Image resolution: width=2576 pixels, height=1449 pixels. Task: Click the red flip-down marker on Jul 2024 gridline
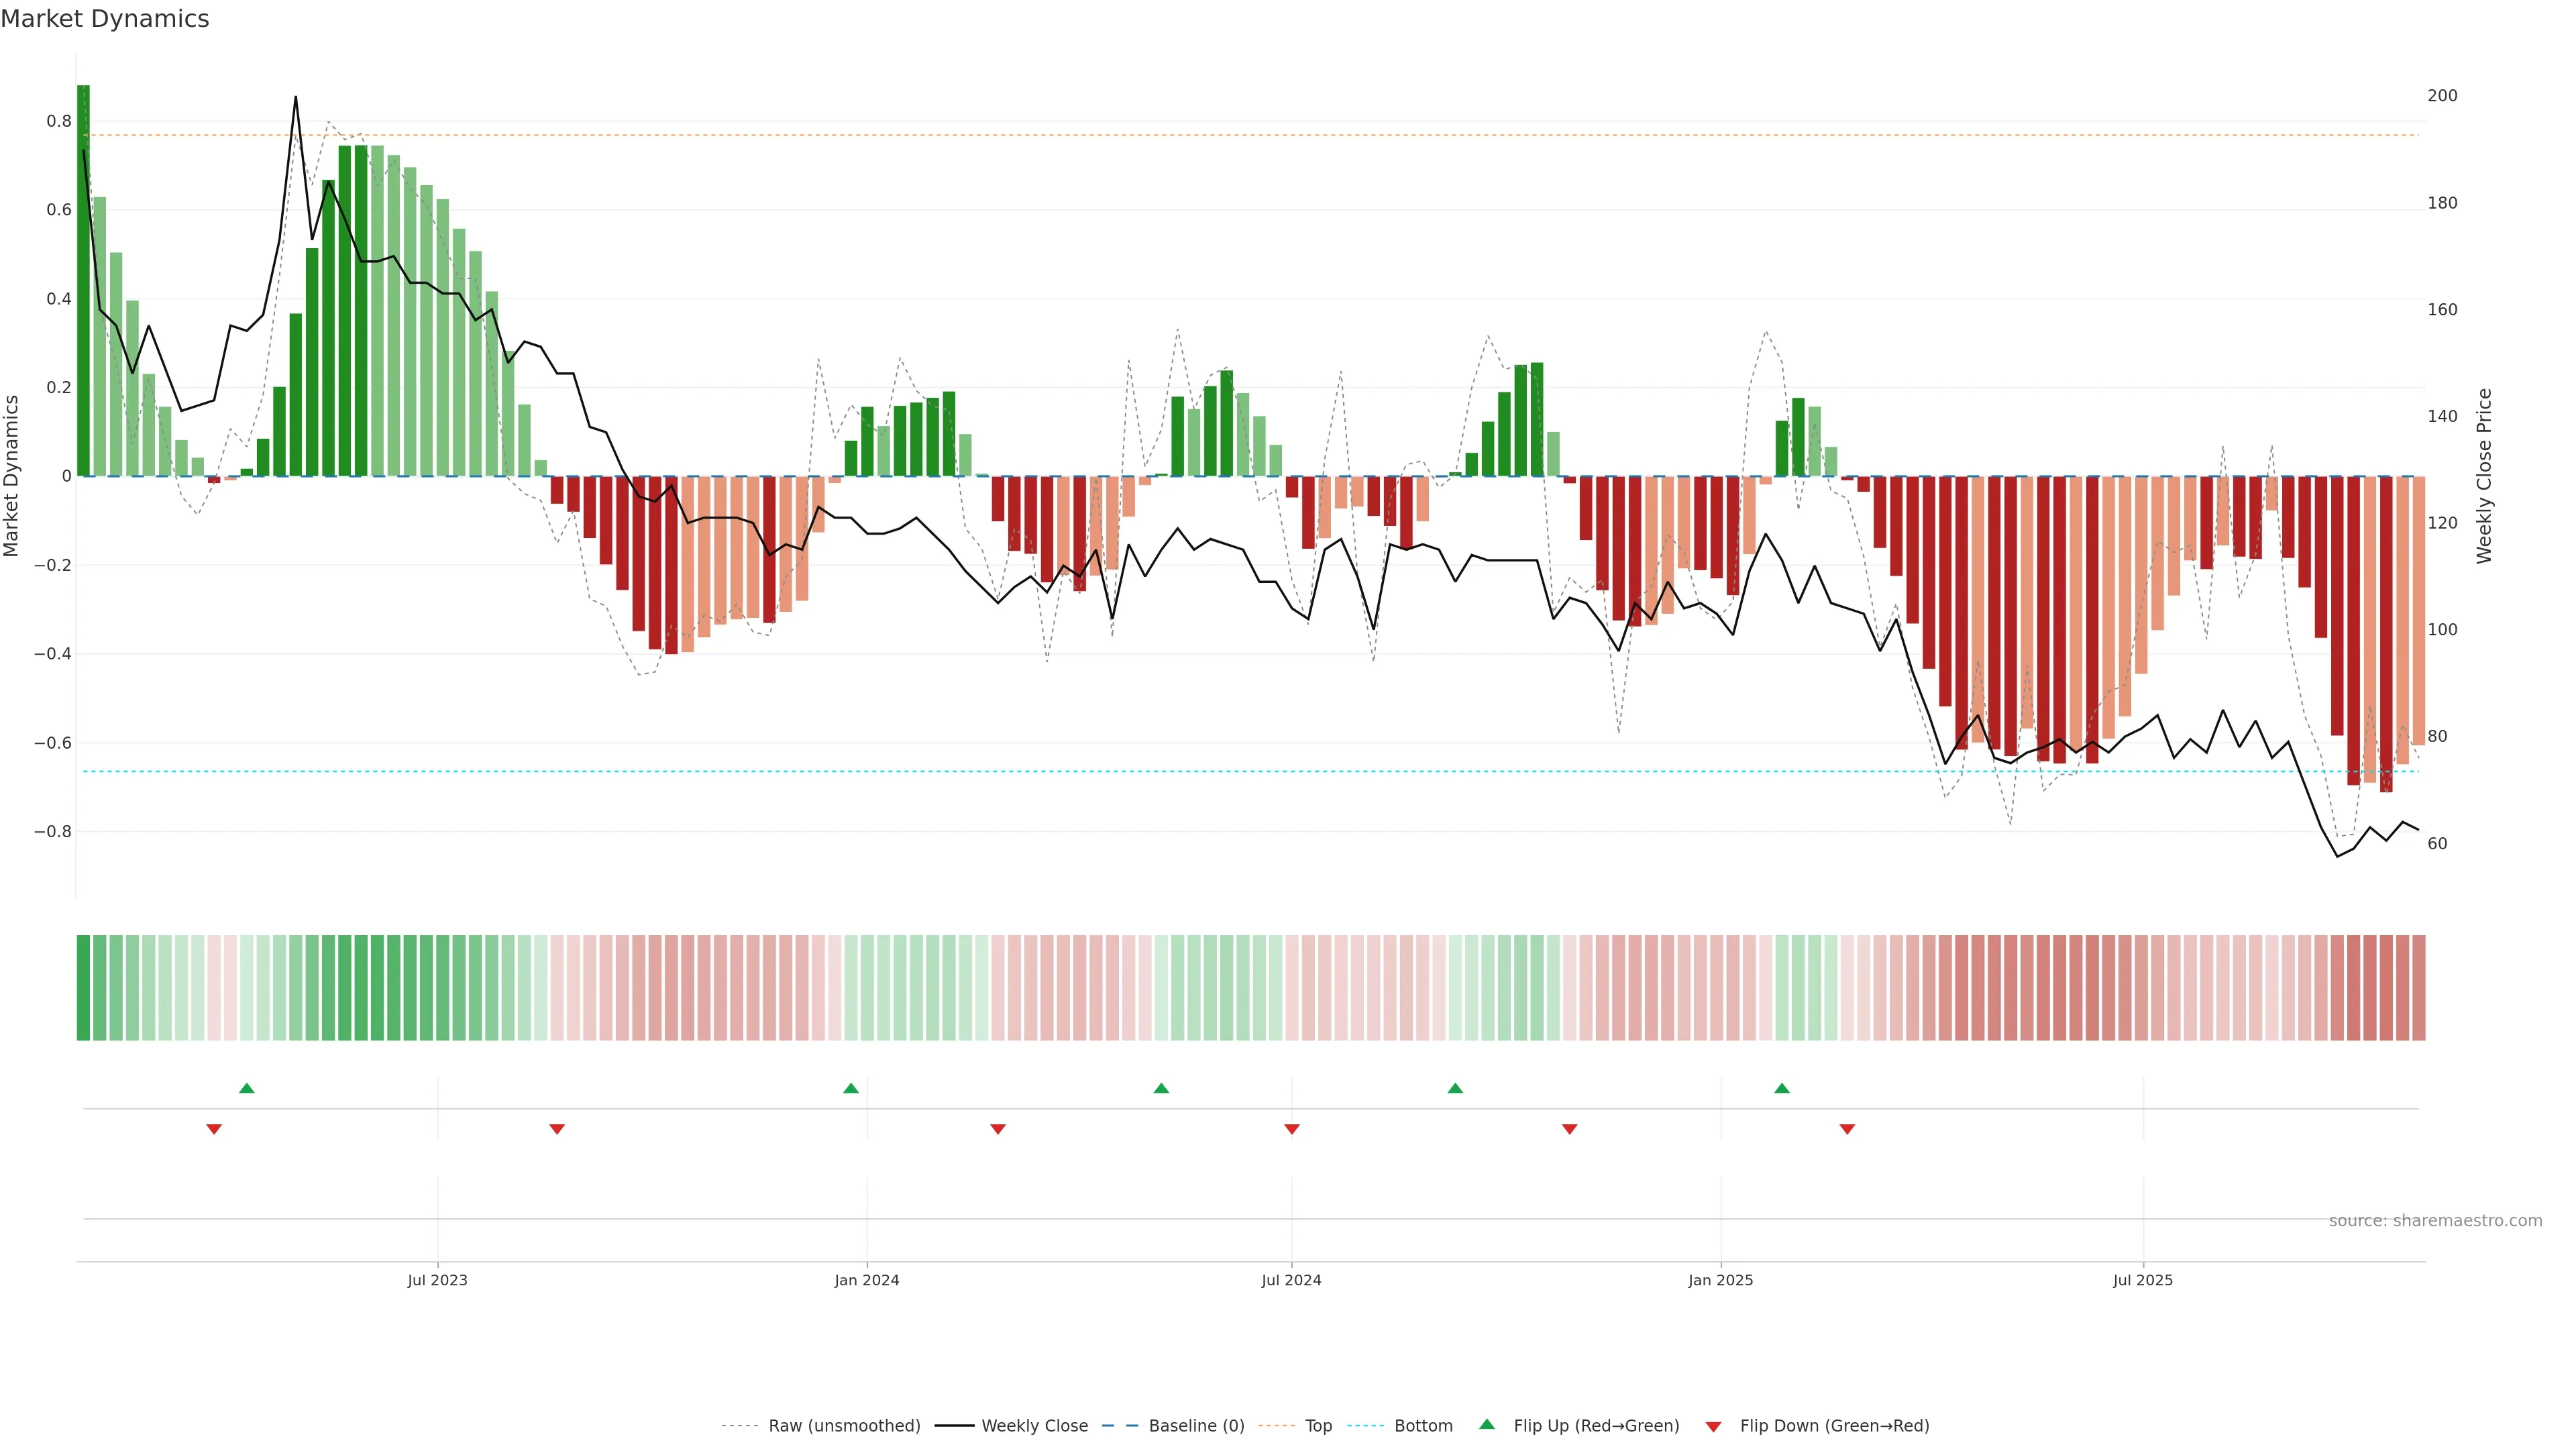1292,1129
